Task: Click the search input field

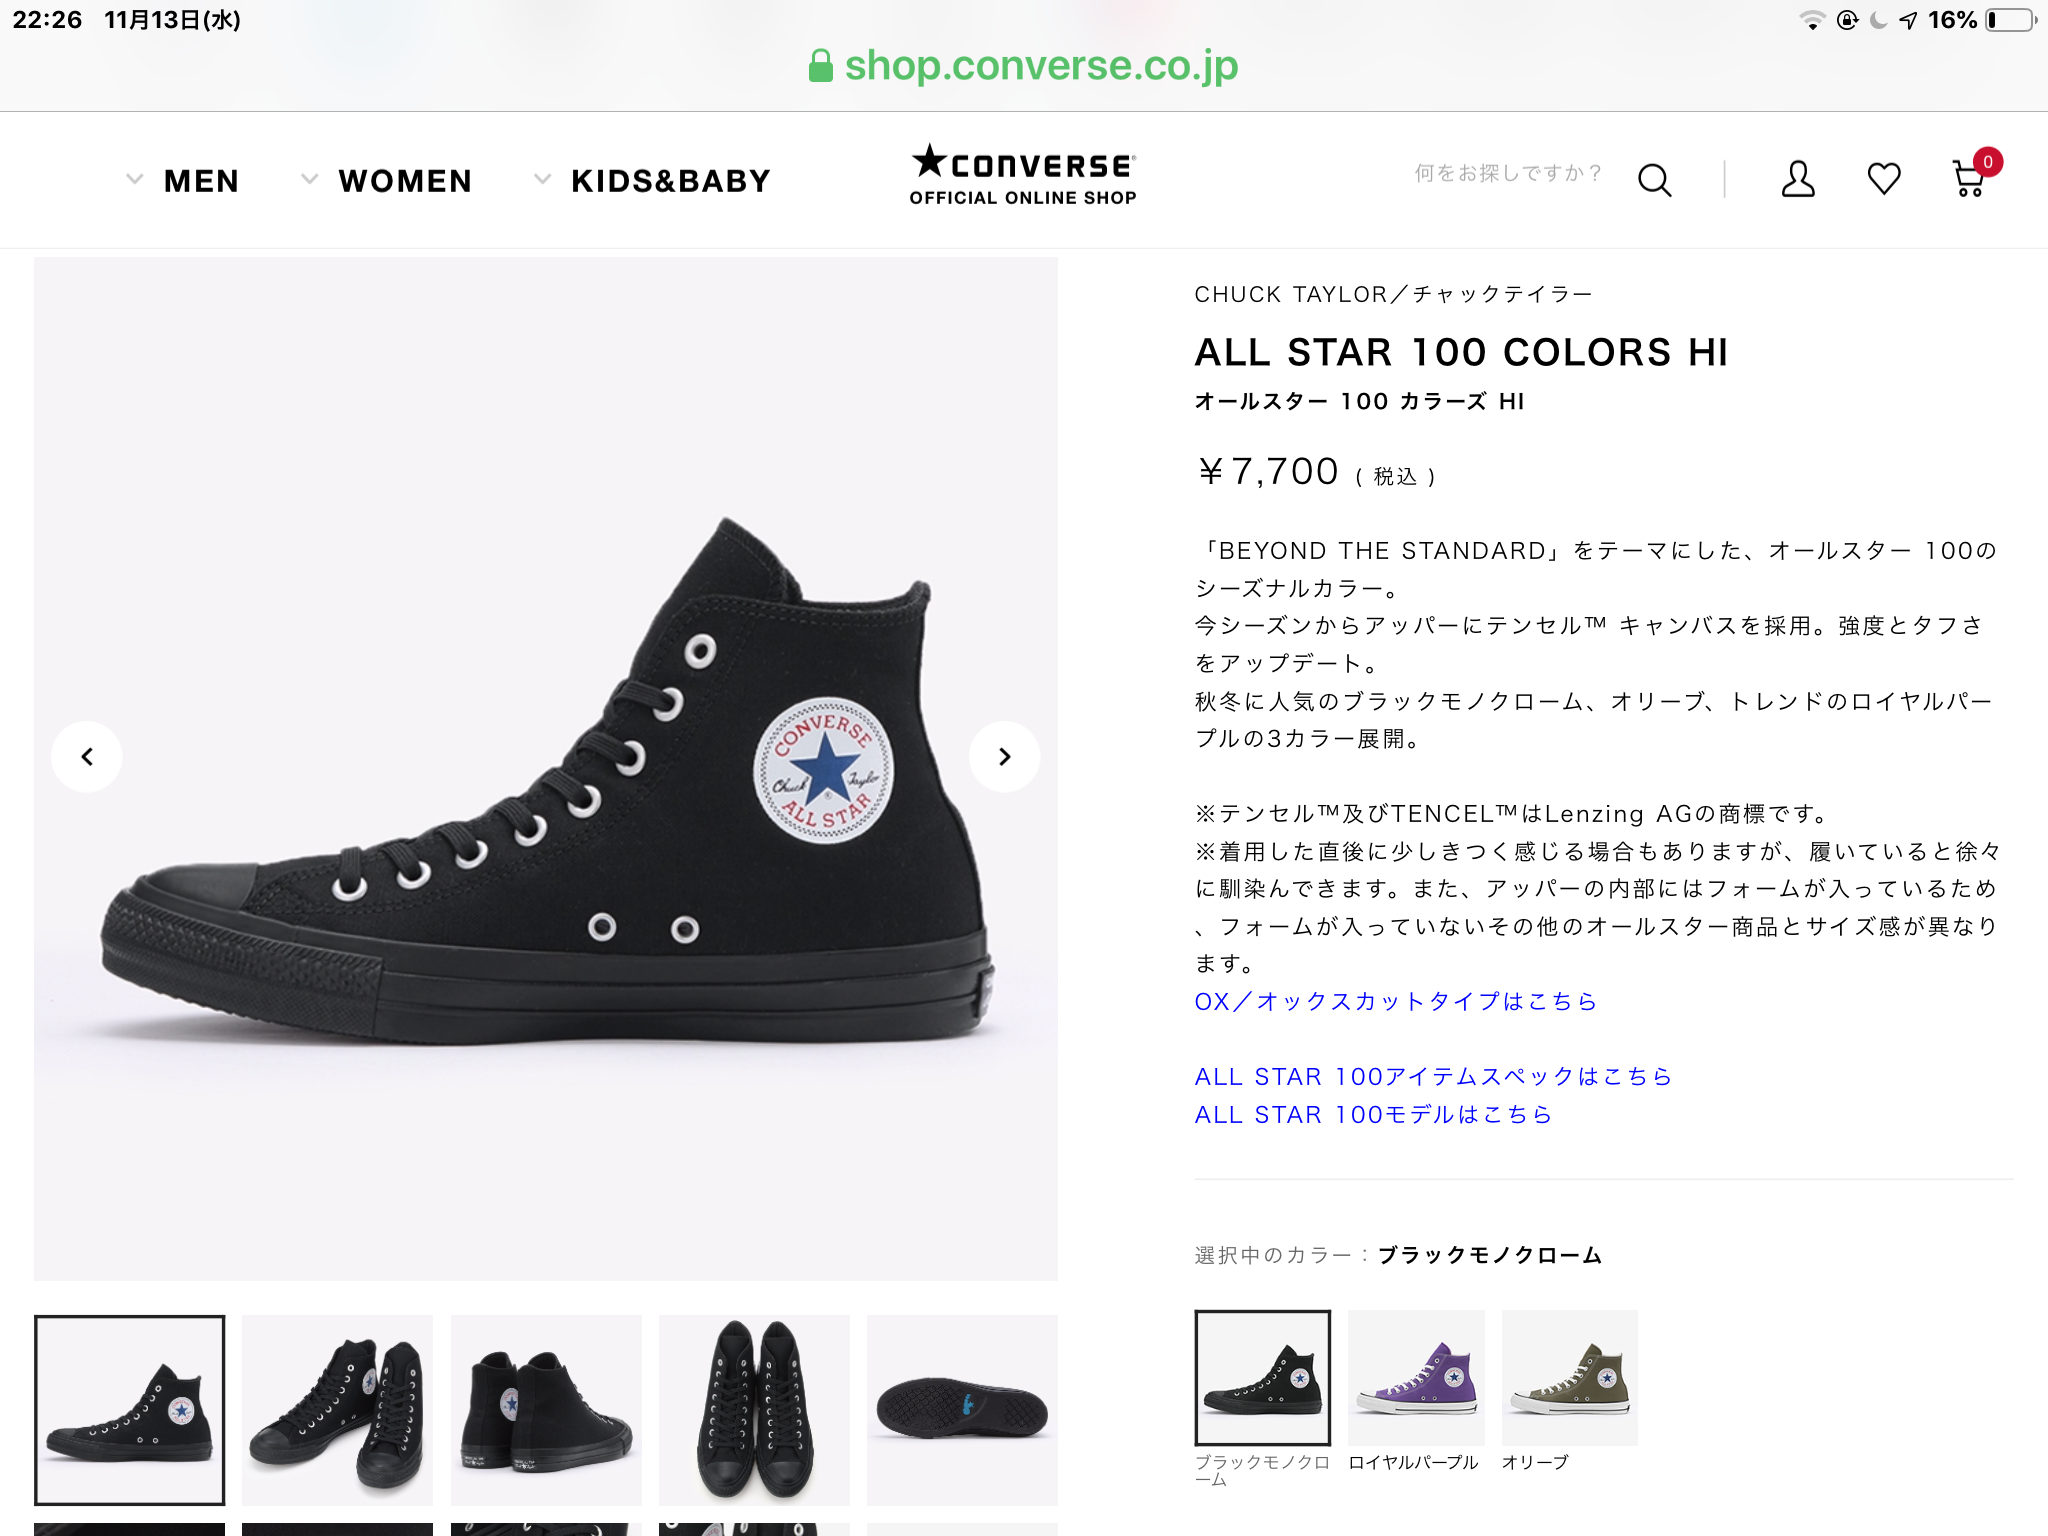Action: tap(1508, 174)
